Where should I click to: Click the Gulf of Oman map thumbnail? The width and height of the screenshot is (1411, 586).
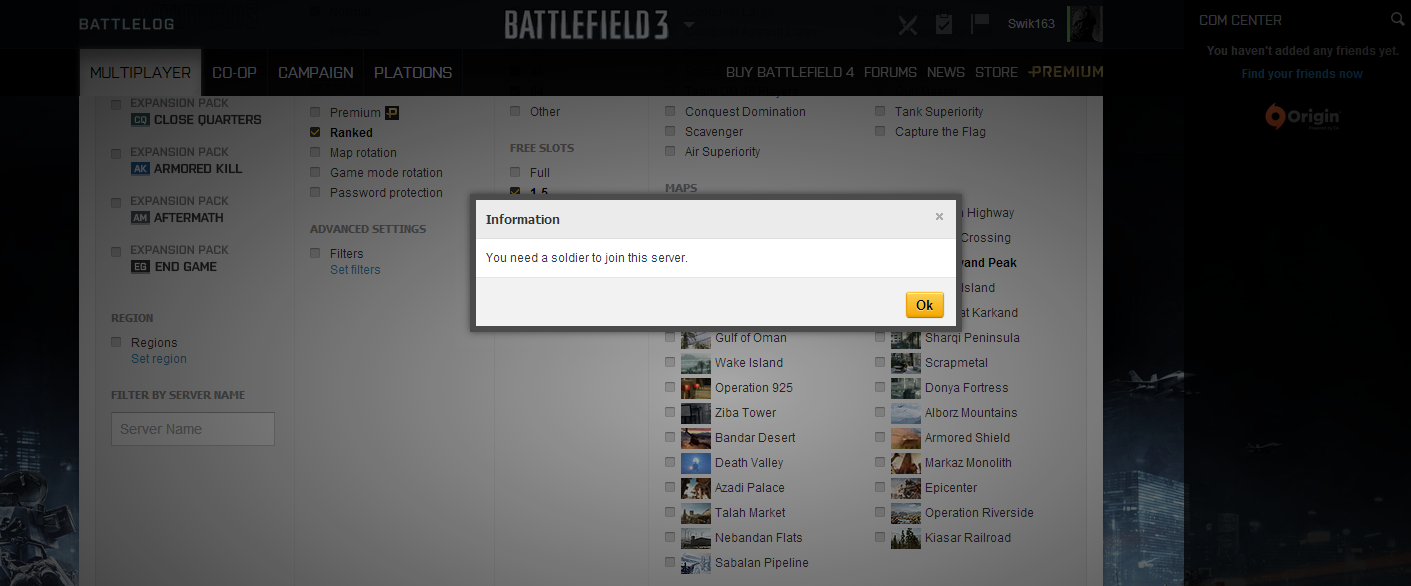pos(696,338)
